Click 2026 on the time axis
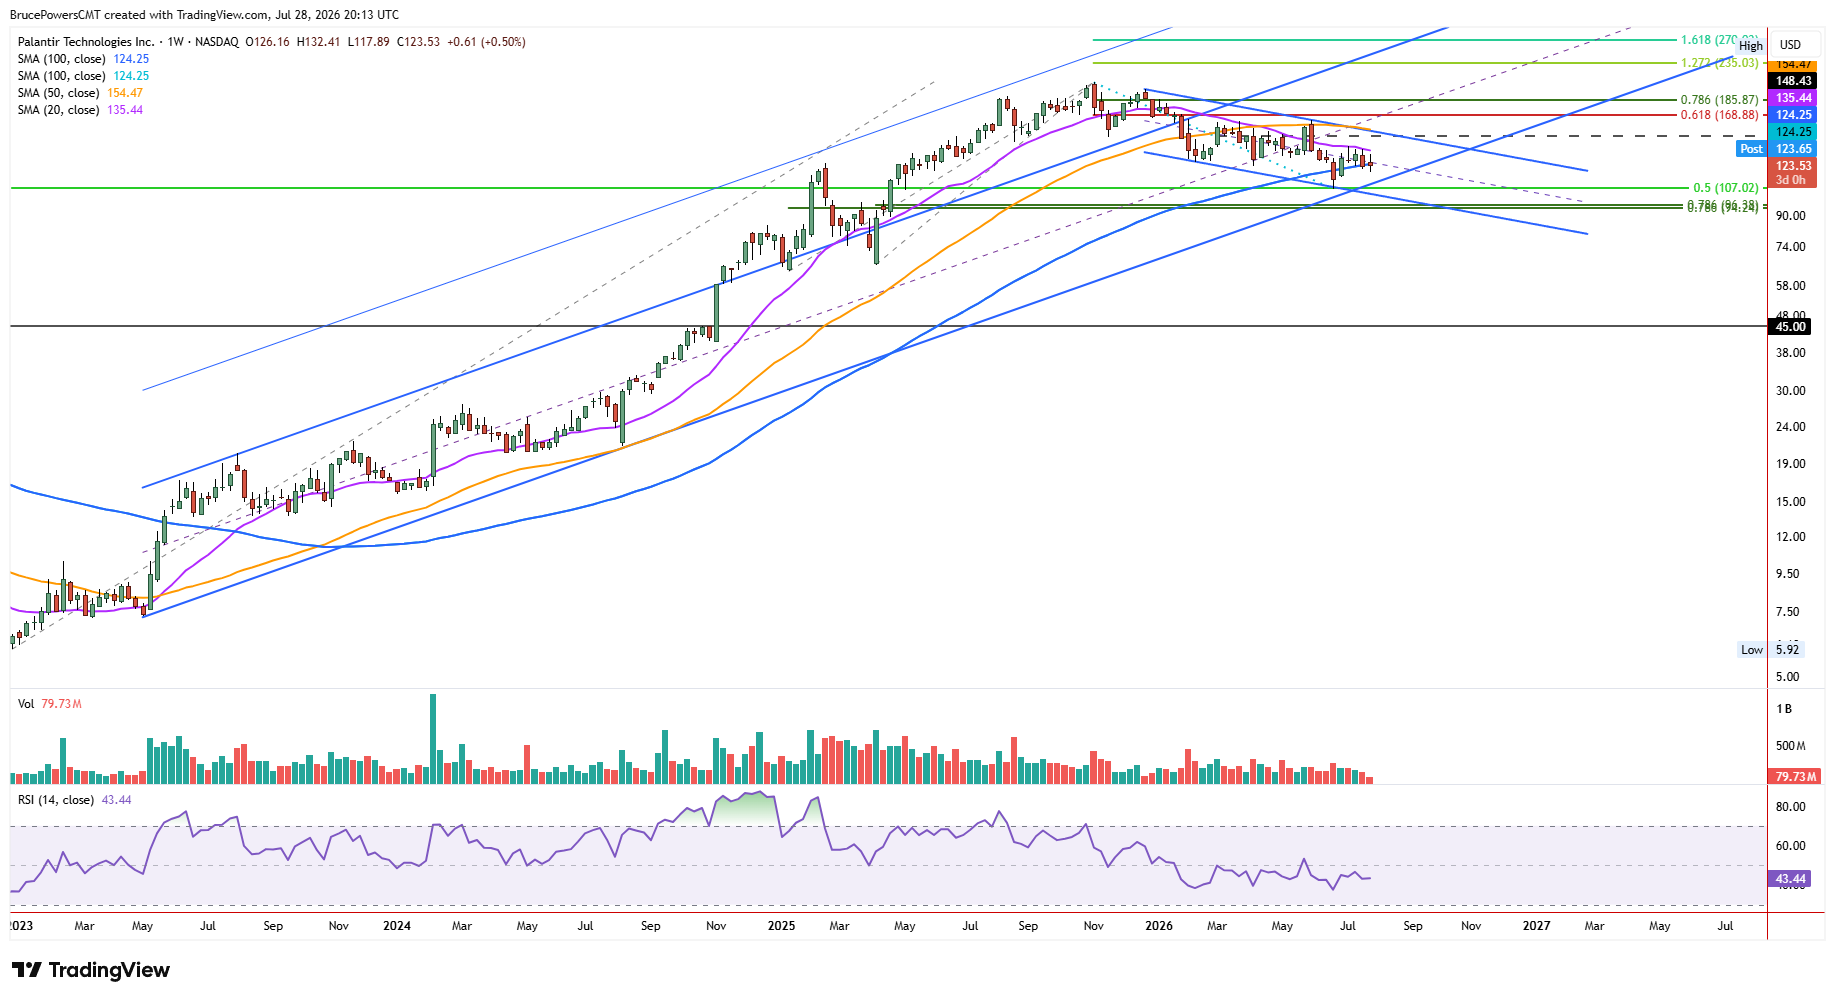 [1159, 926]
